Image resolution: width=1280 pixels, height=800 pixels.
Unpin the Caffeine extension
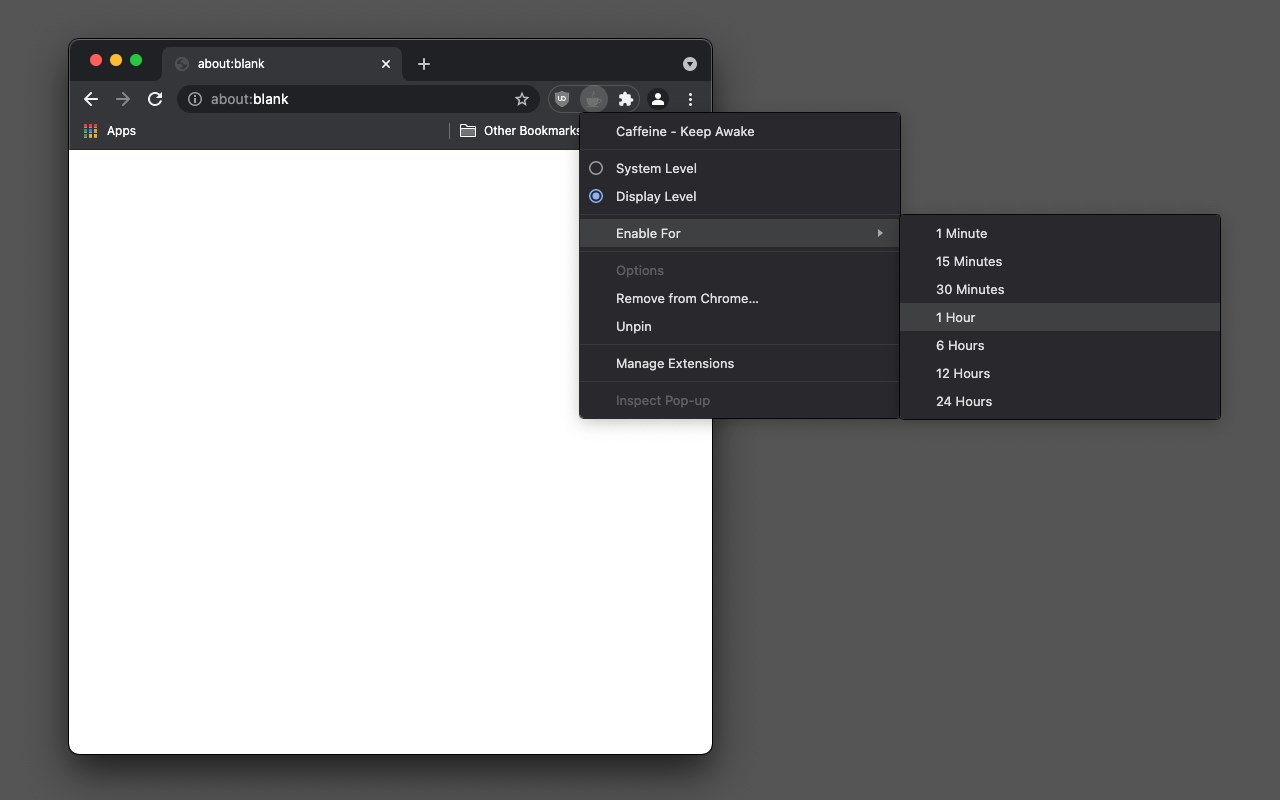click(740, 326)
